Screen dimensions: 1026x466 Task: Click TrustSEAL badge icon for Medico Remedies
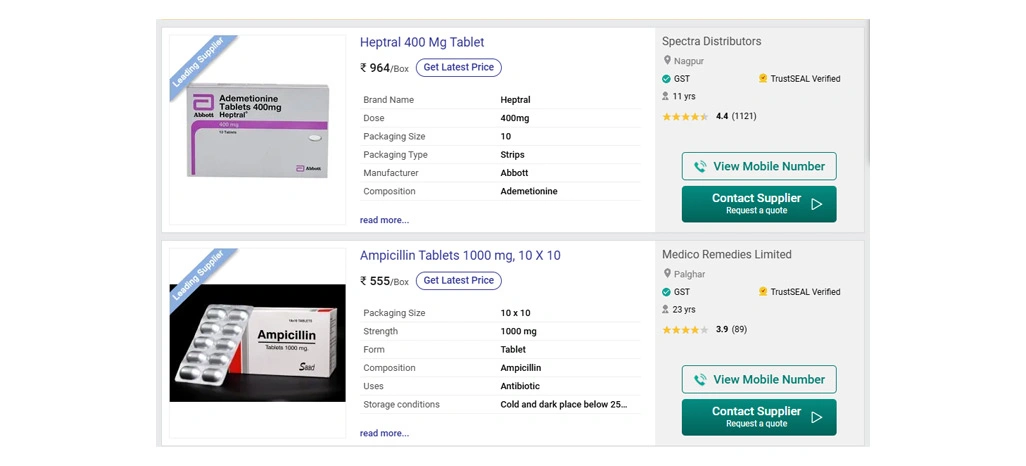pyautogui.click(x=762, y=292)
